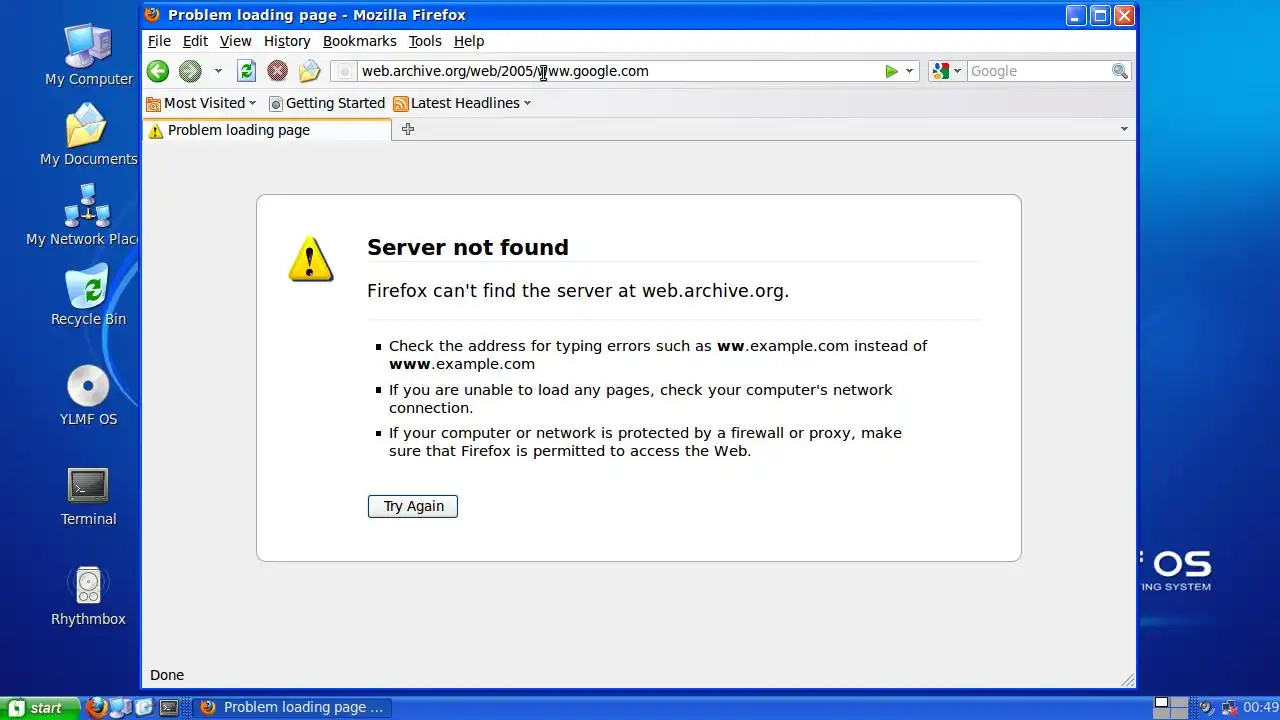Click the Try Again button

coord(413,506)
